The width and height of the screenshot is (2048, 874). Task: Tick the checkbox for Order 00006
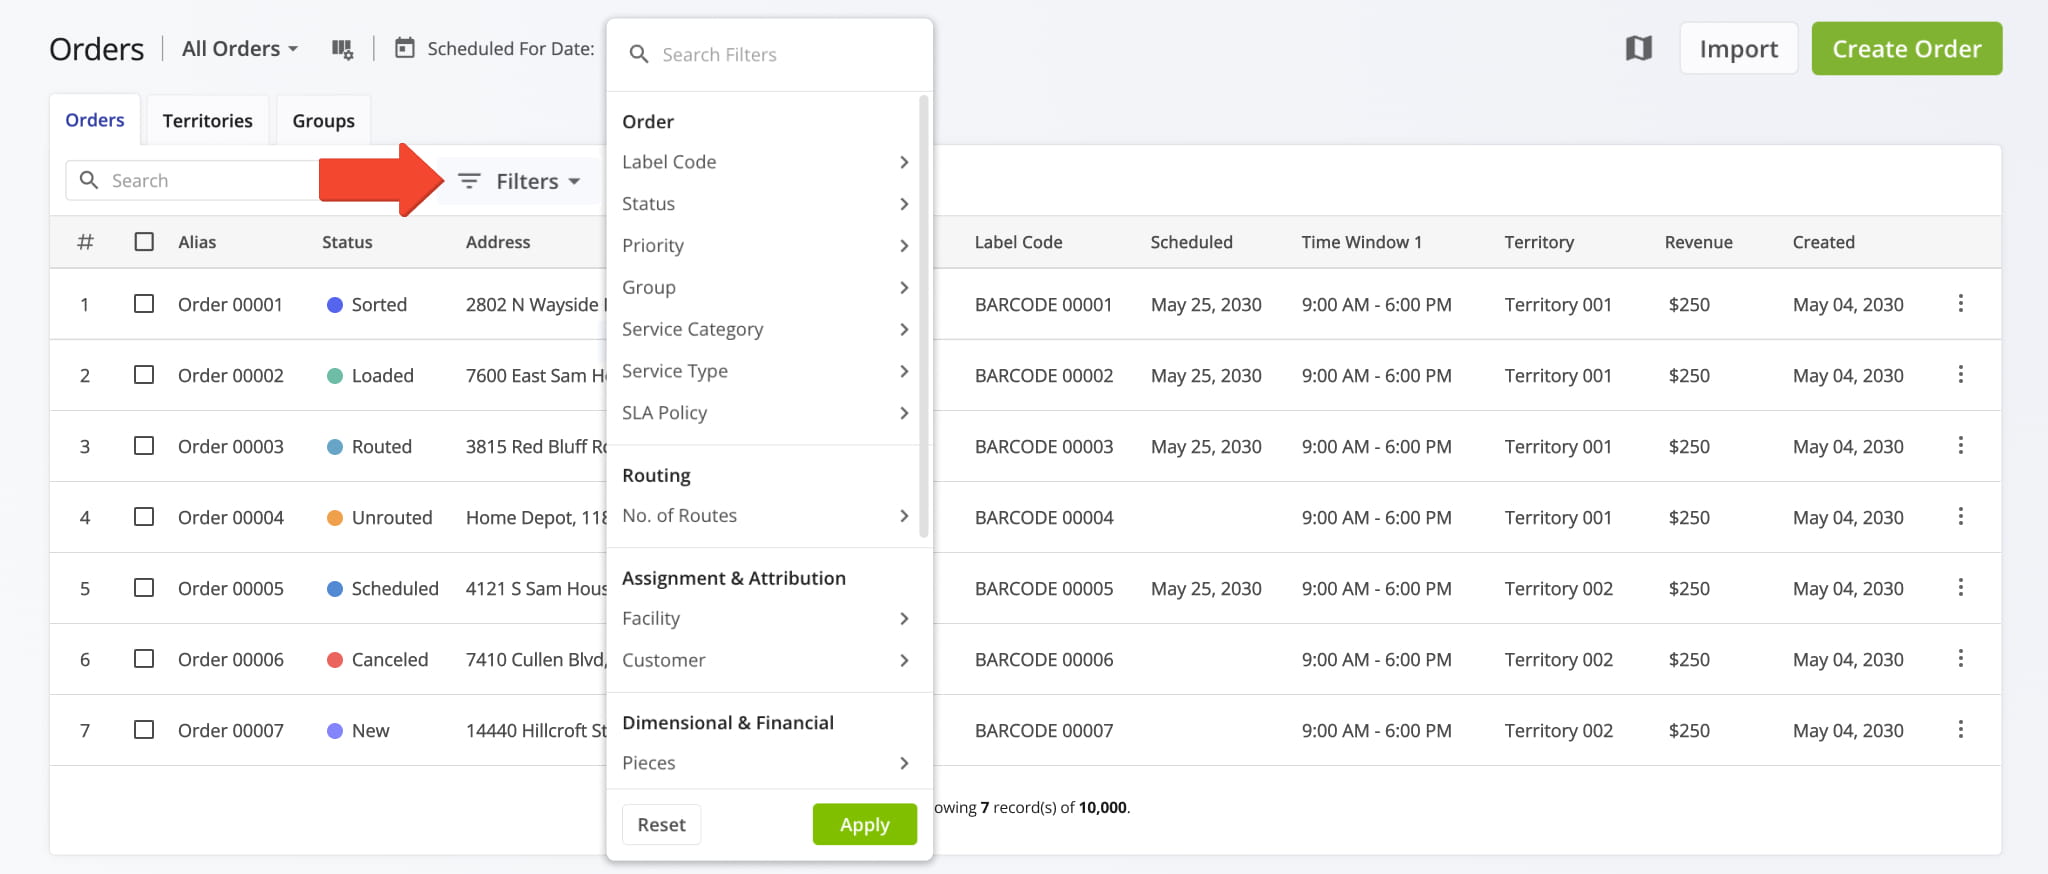pyautogui.click(x=144, y=658)
